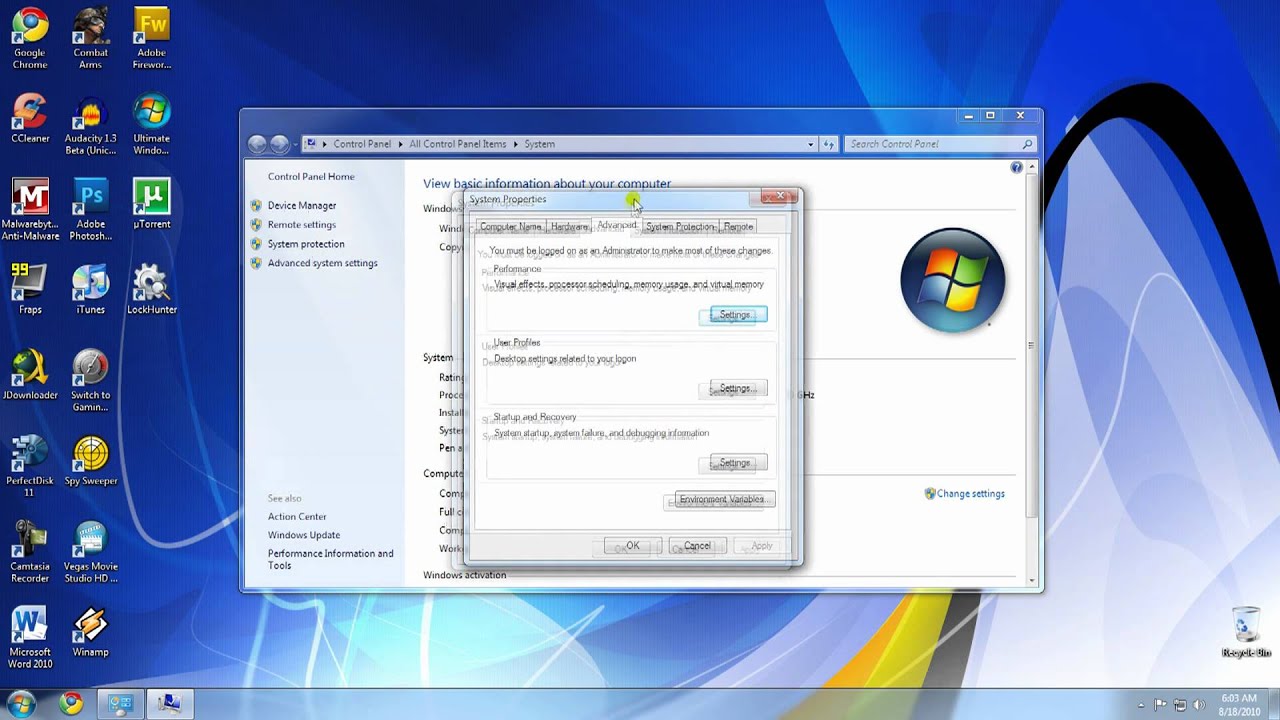Launch Camtasia Recorder desktop icon
Screen dimensions: 1280x720
30,552
